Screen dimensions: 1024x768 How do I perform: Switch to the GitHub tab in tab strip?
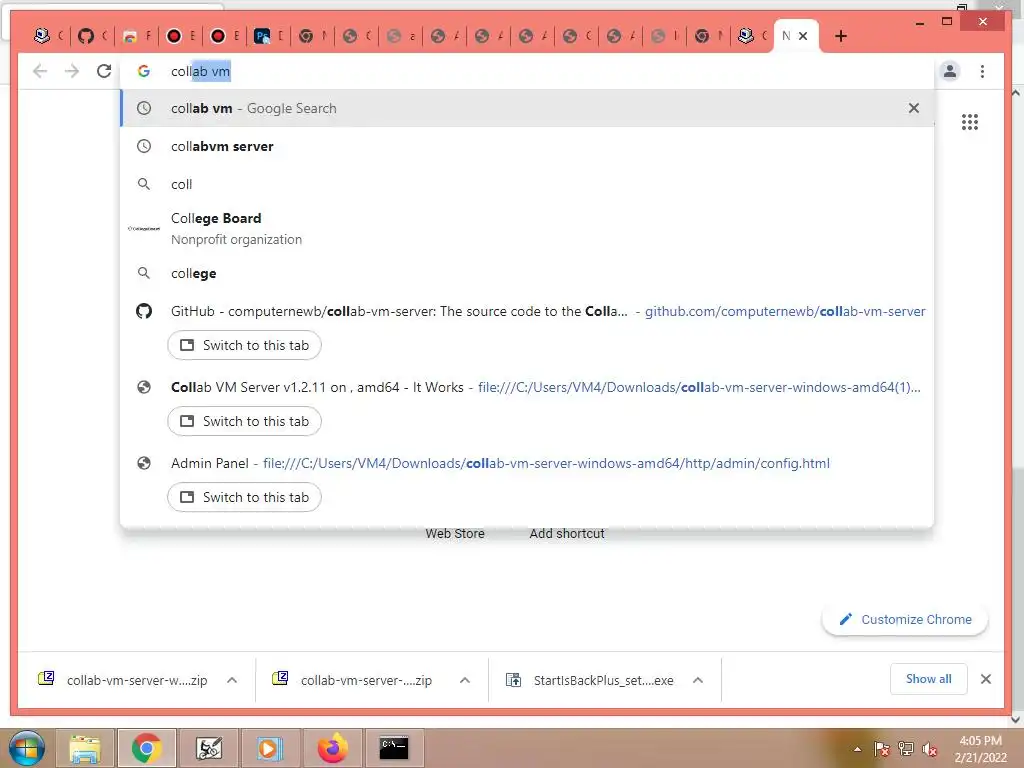pos(93,37)
